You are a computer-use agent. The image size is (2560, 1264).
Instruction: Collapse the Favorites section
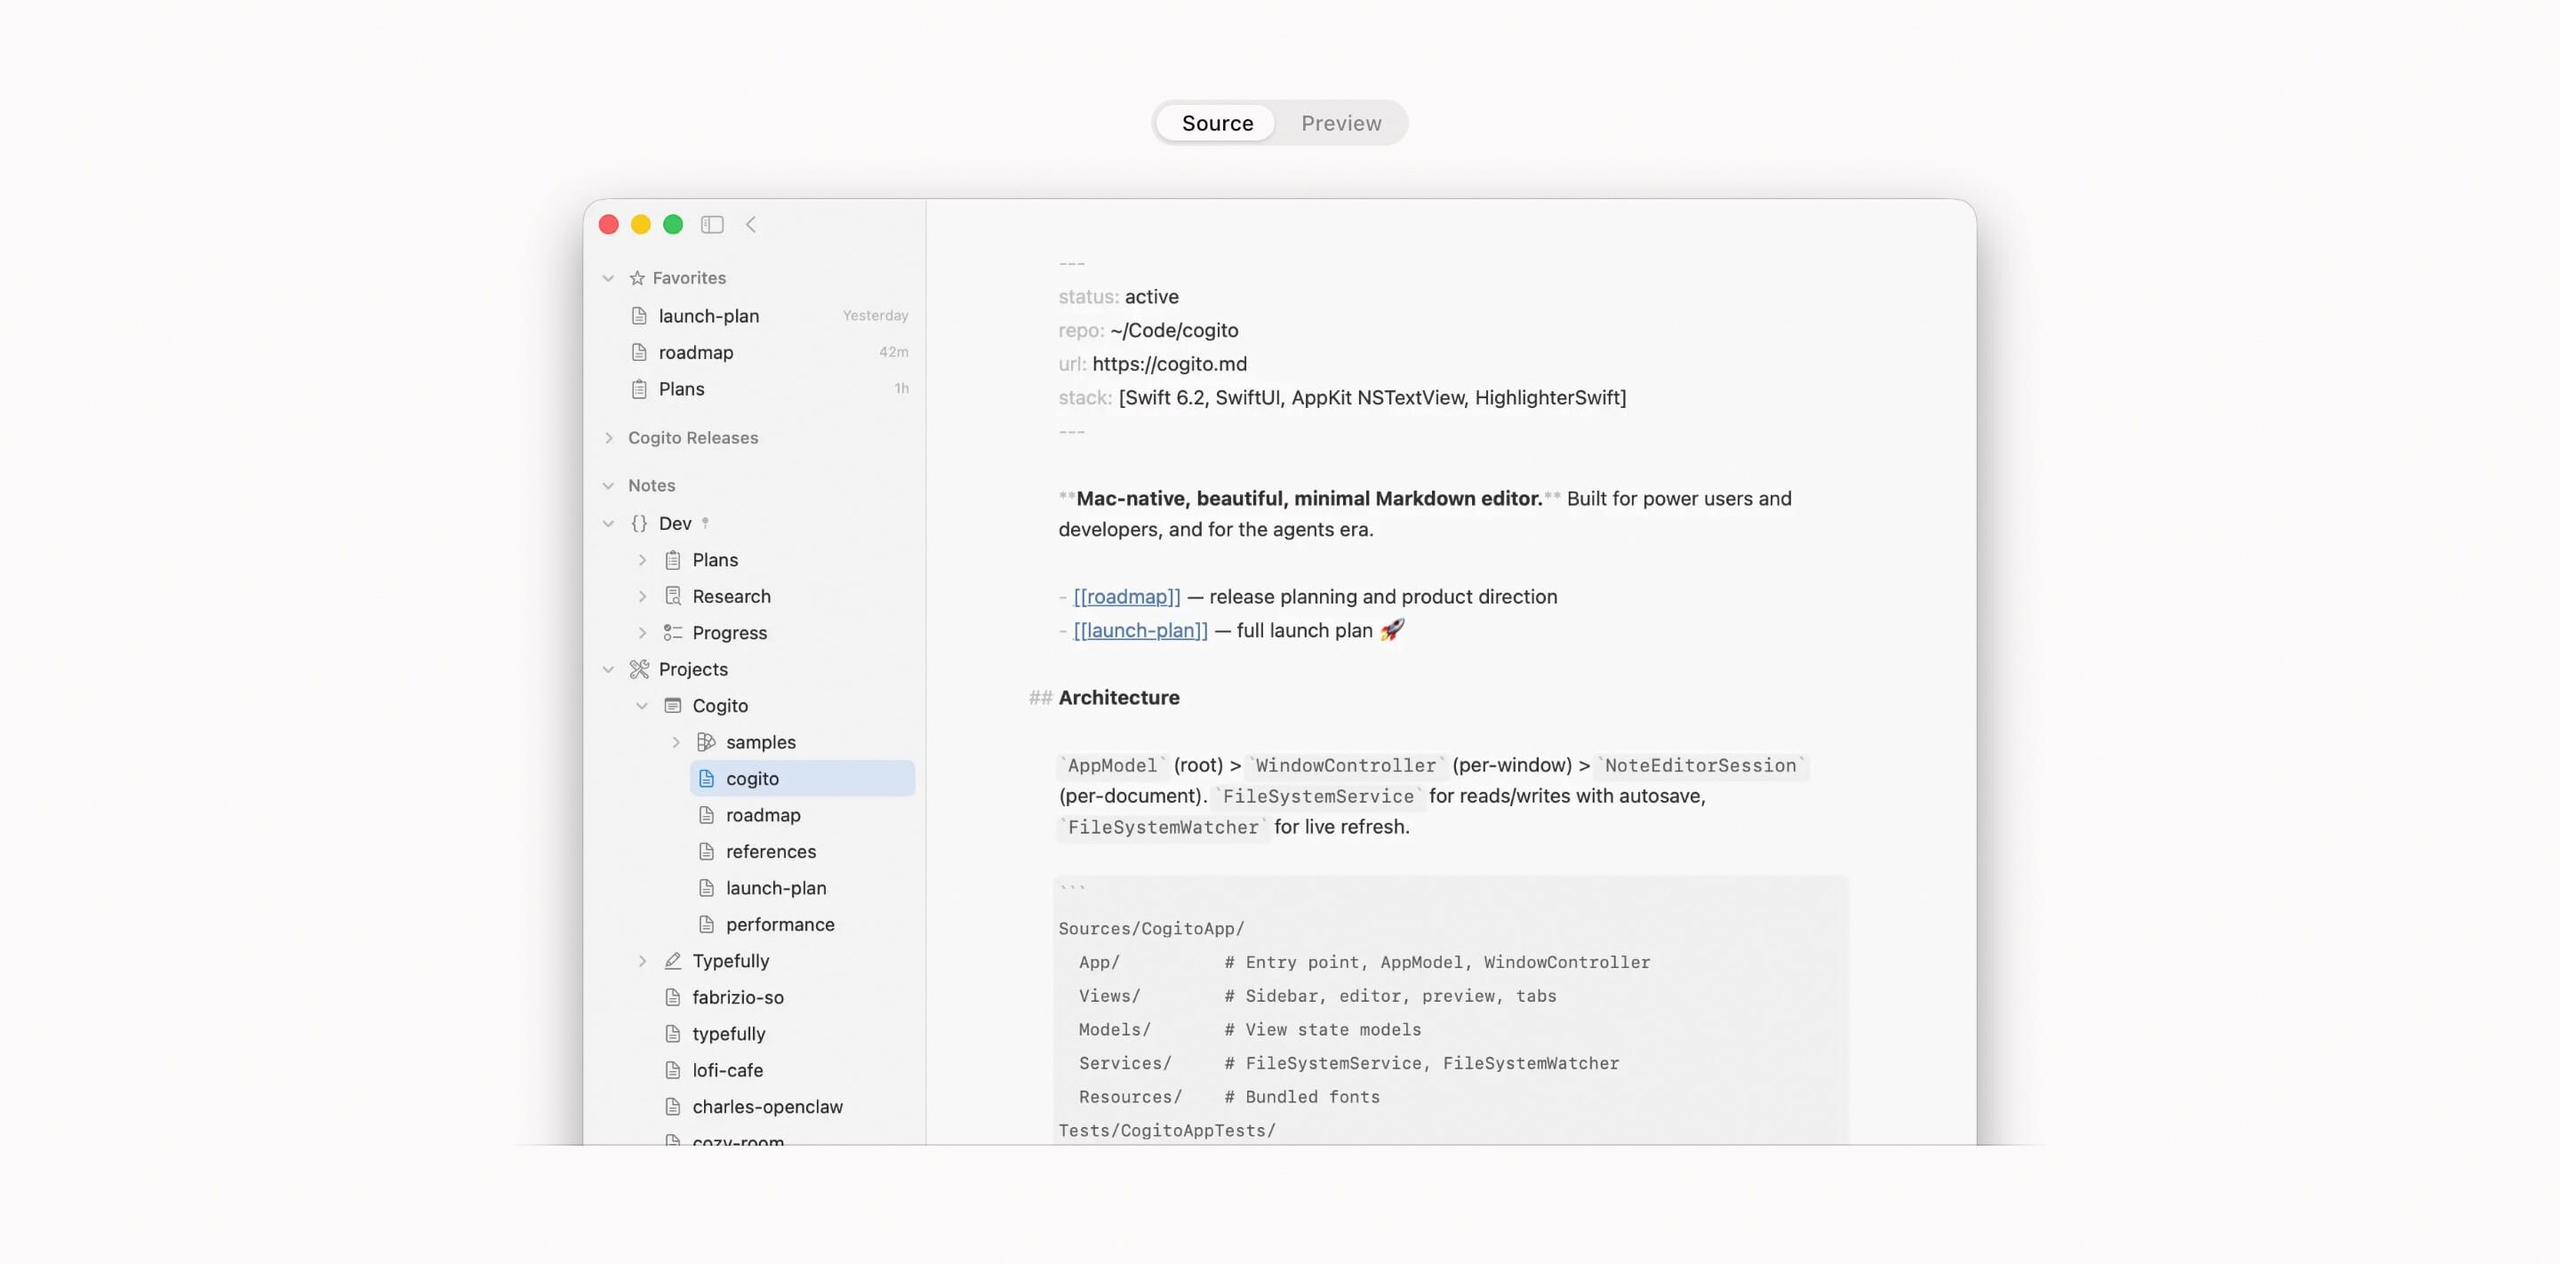608,278
